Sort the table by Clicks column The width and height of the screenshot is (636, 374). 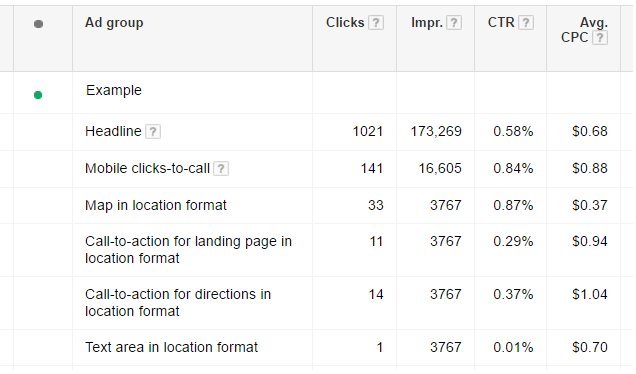345,22
